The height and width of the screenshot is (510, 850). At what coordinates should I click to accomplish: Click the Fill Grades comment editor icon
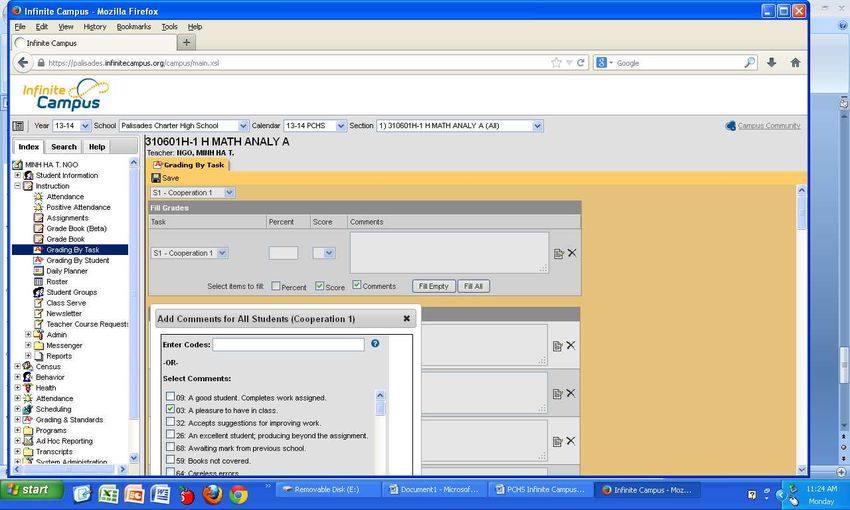[558, 254]
